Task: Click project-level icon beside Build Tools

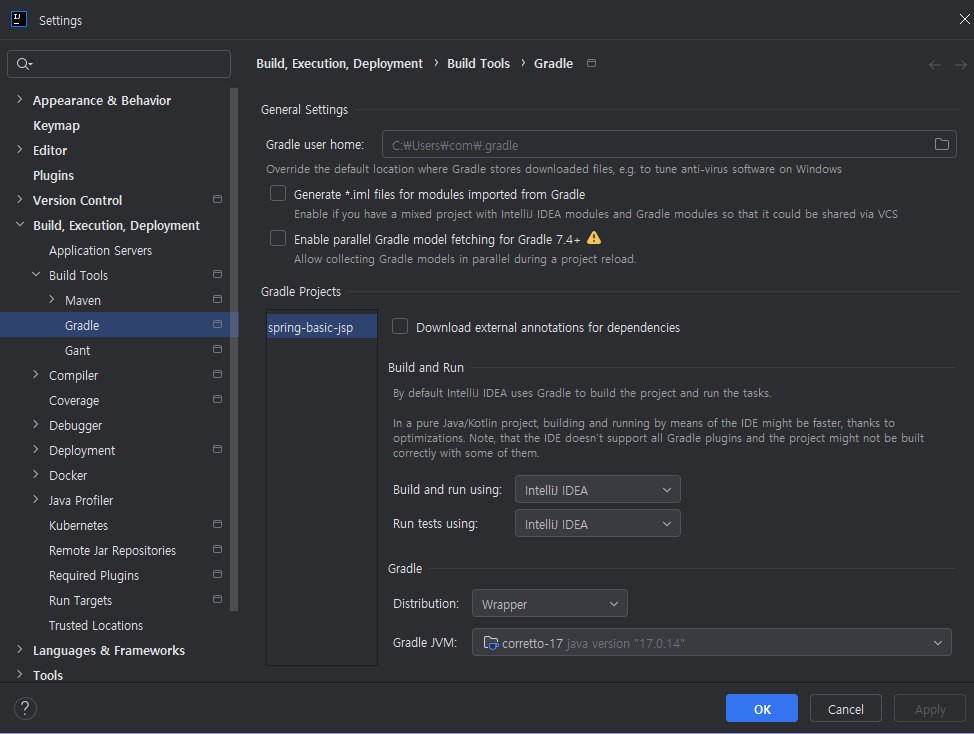Action: tap(217, 274)
